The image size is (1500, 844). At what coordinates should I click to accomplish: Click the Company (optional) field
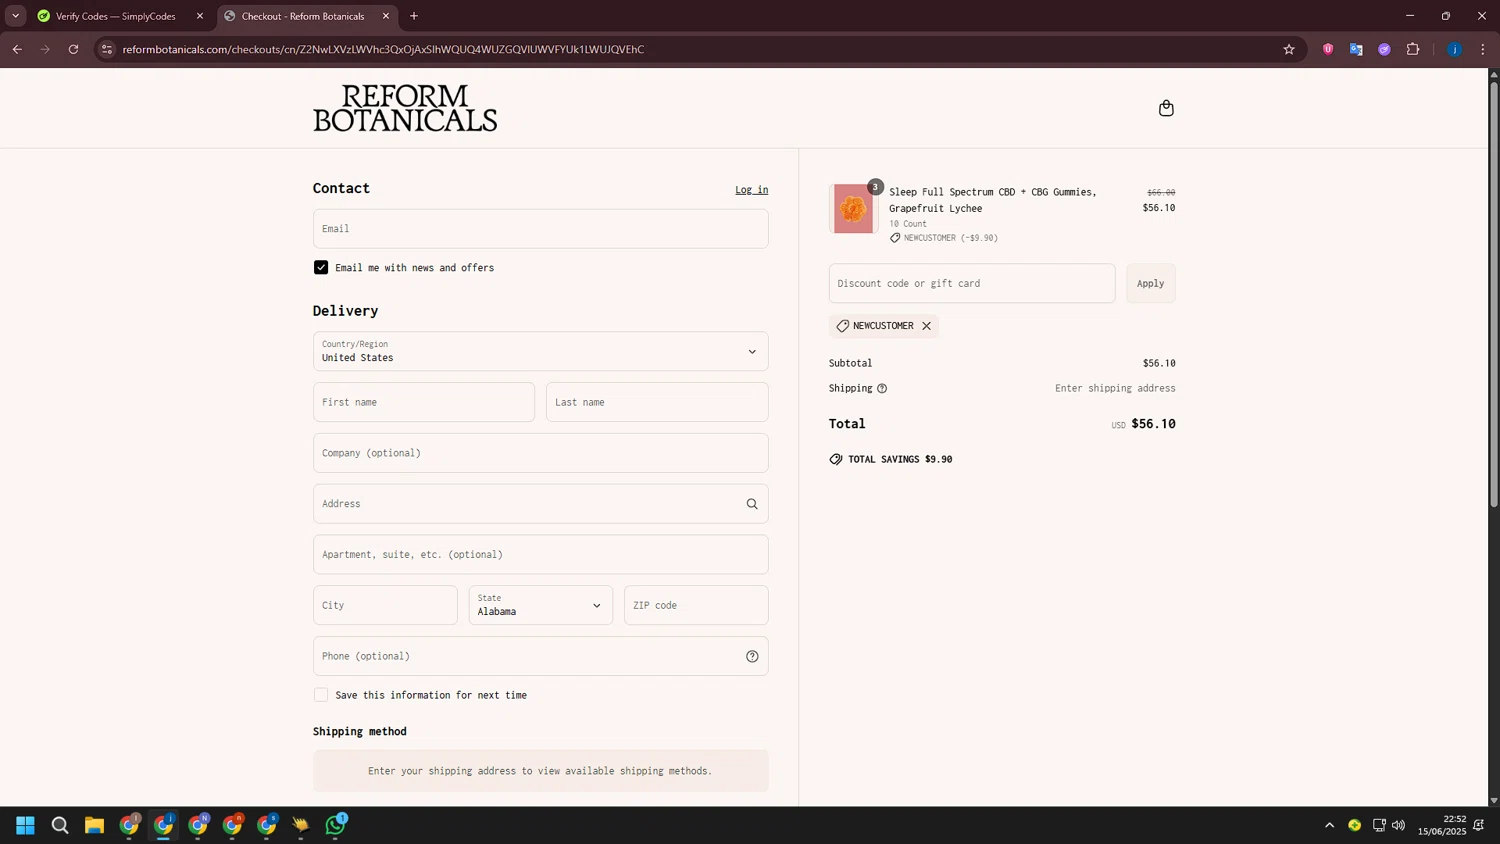pyautogui.click(x=541, y=453)
